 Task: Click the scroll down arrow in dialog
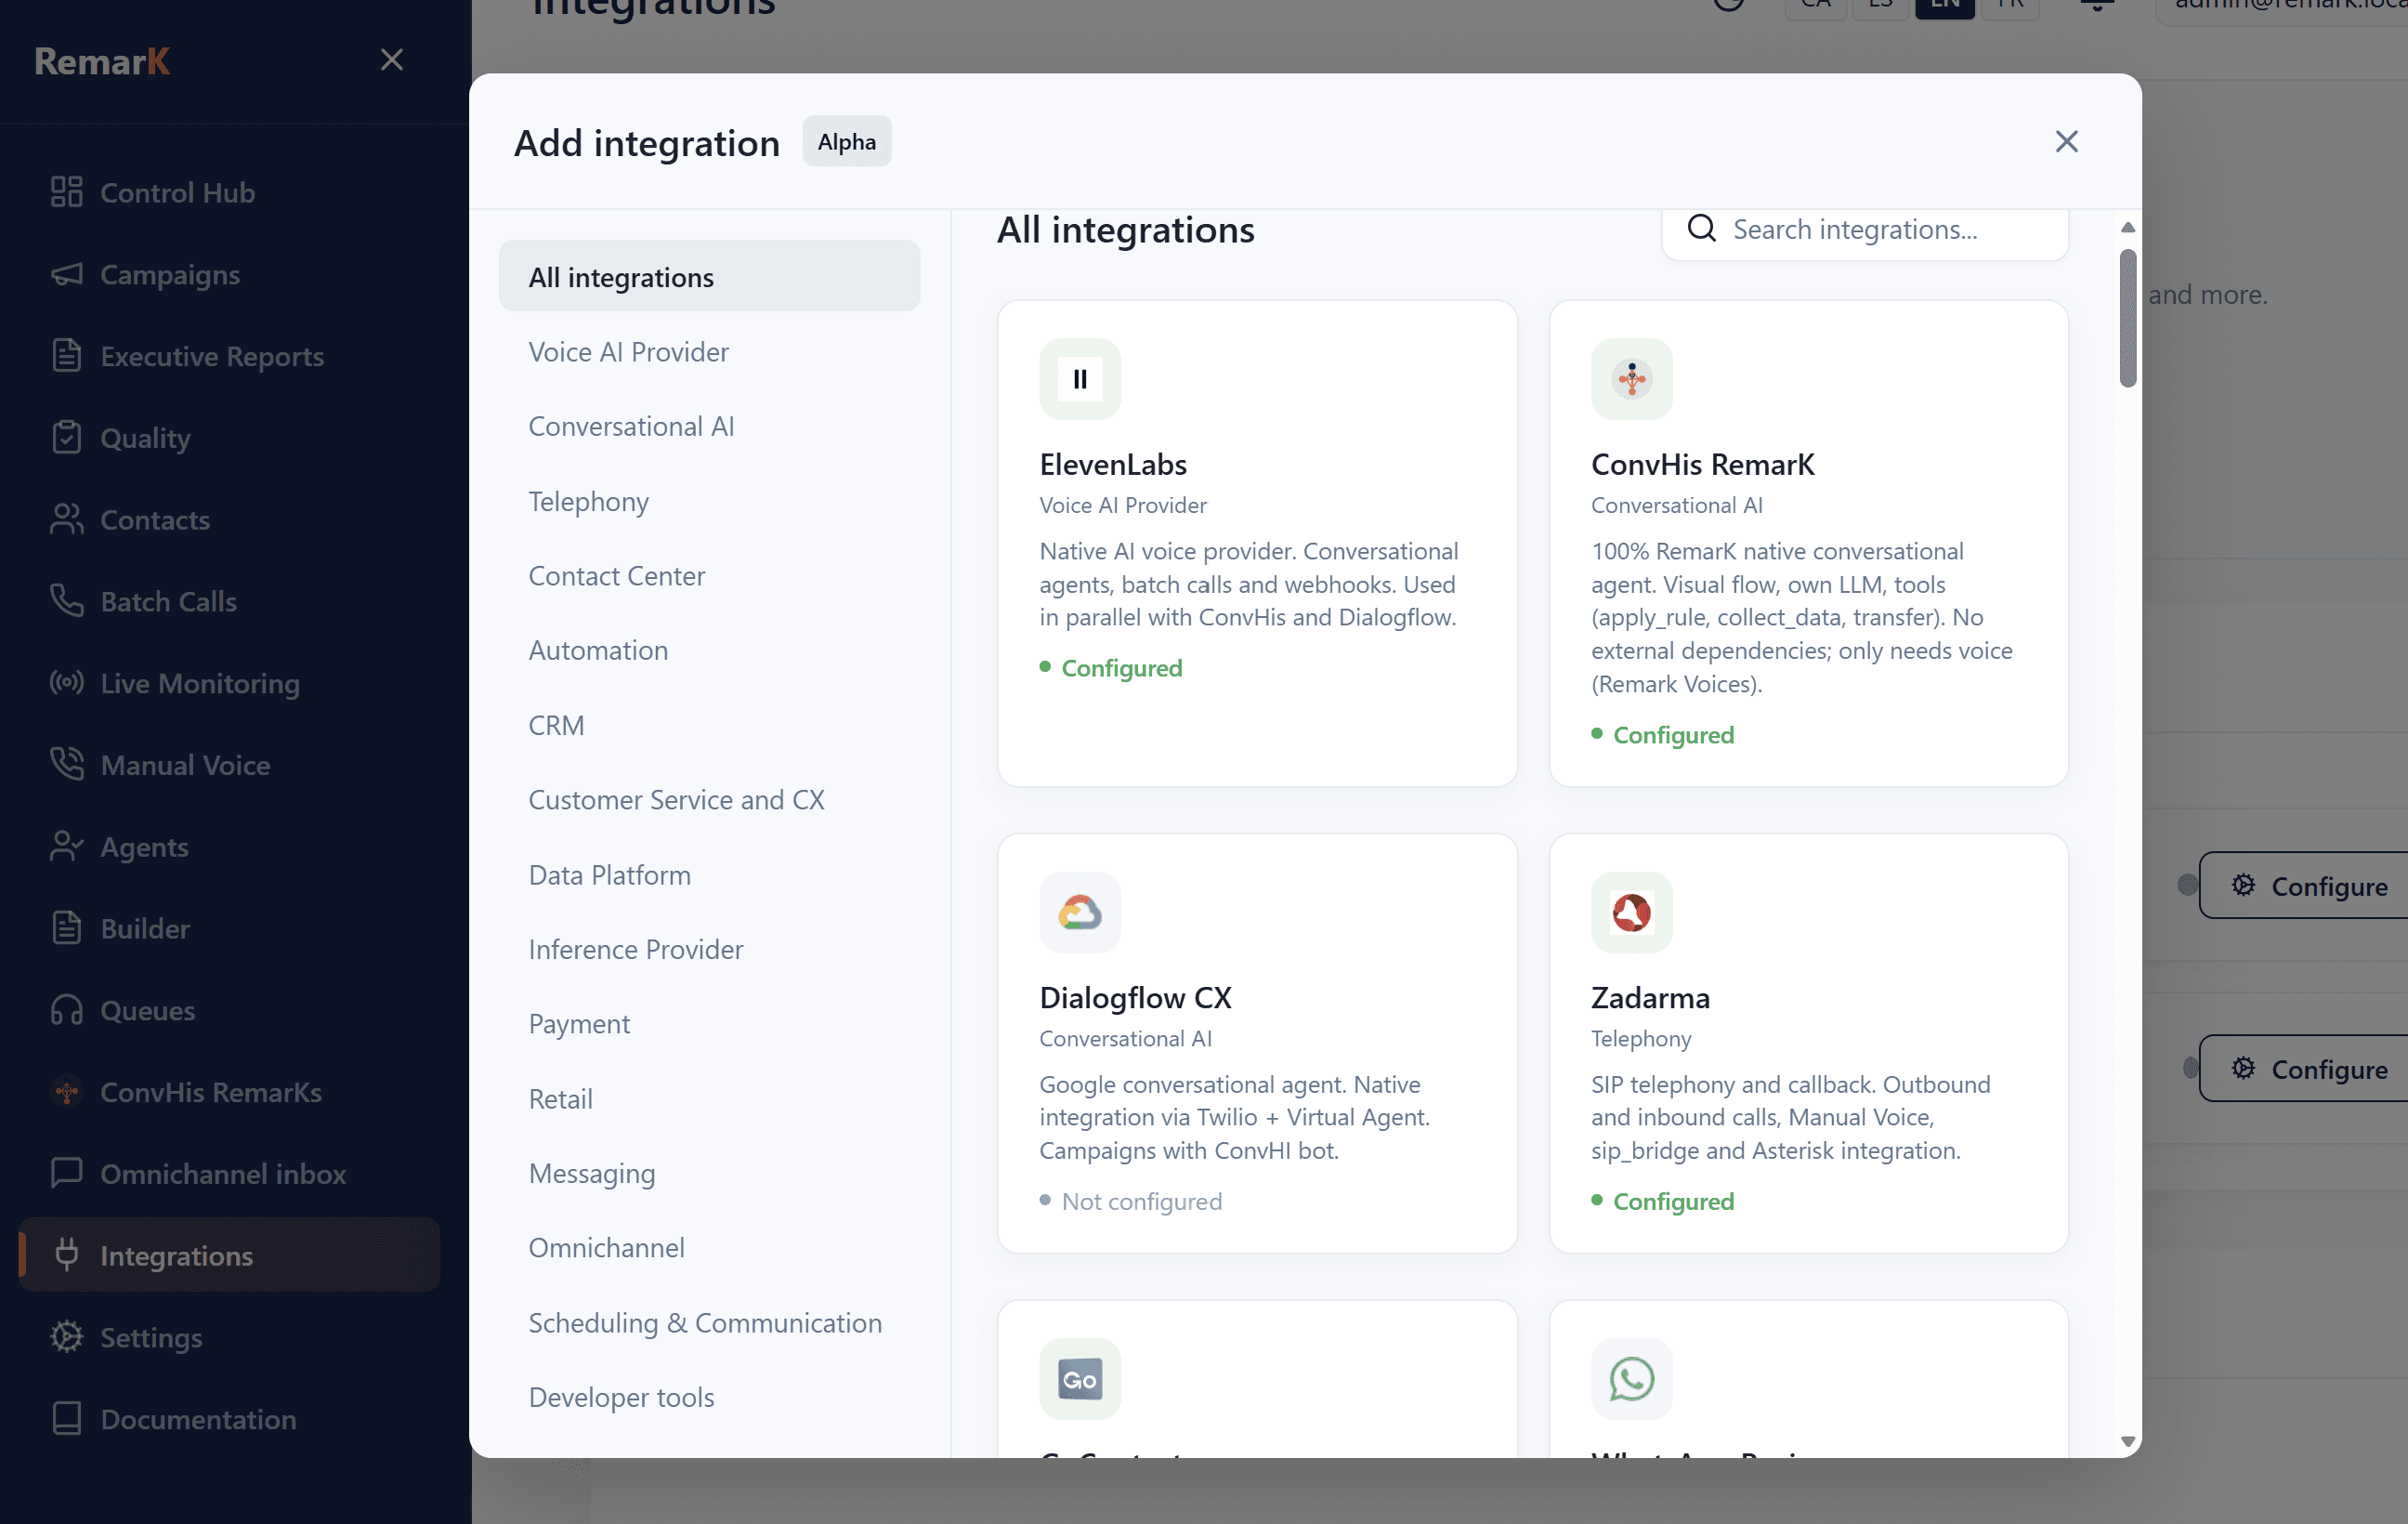(2127, 1441)
